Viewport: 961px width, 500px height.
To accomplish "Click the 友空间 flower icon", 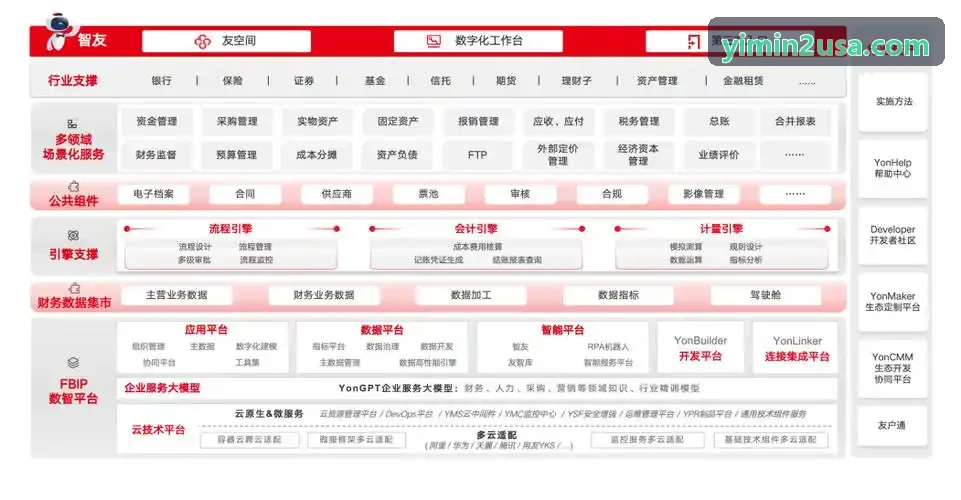I will (x=202, y=41).
